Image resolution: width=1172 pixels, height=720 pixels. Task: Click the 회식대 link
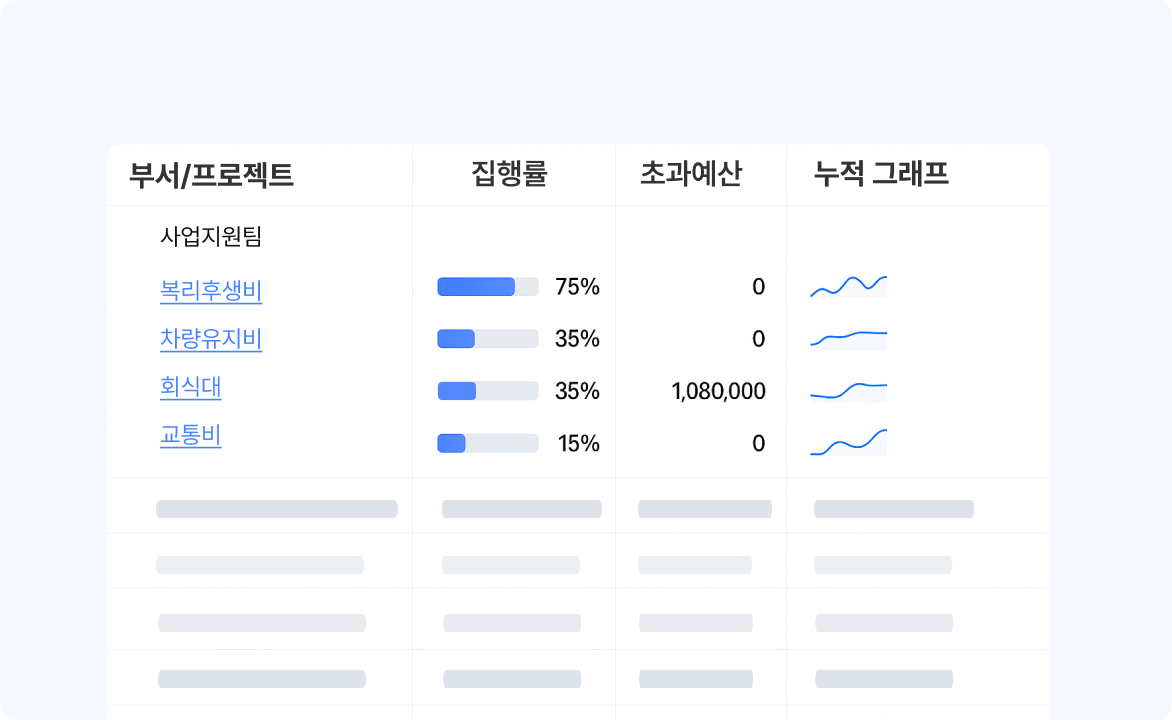tap(191, 387)
